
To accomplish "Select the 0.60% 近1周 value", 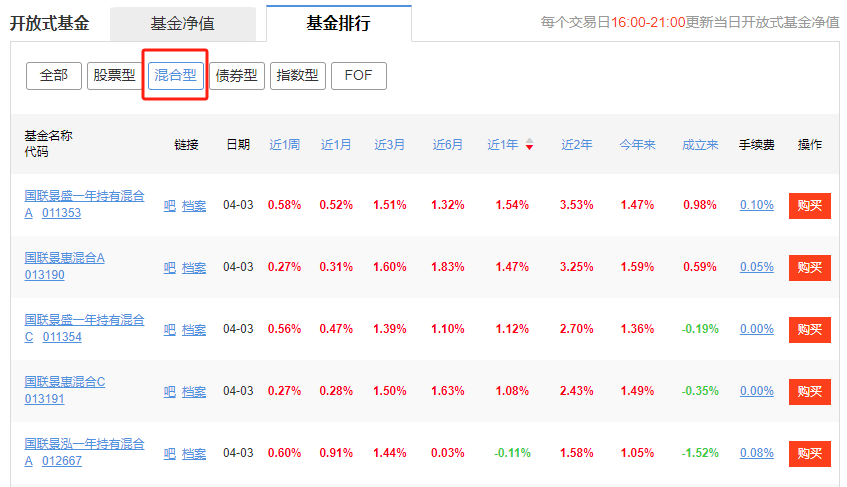I will pos(284,454).
